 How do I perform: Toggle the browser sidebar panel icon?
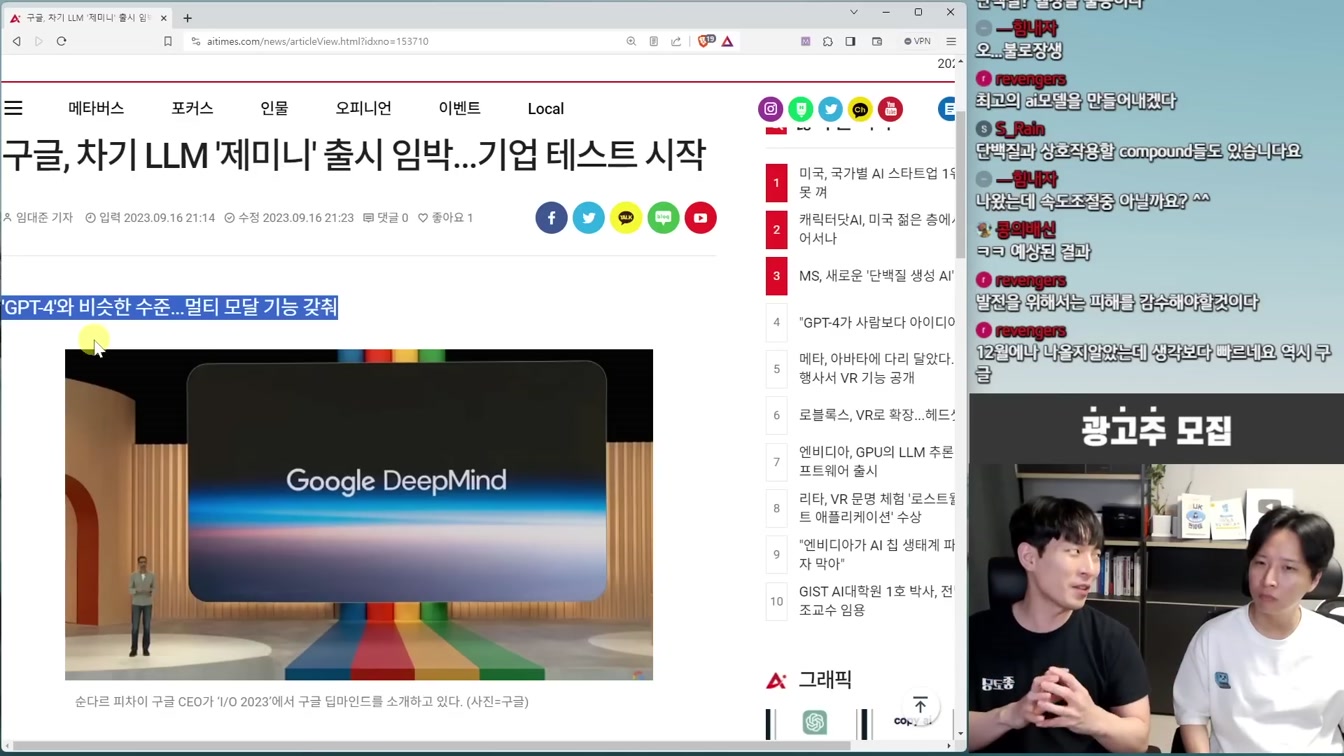[x=850, y=42]
